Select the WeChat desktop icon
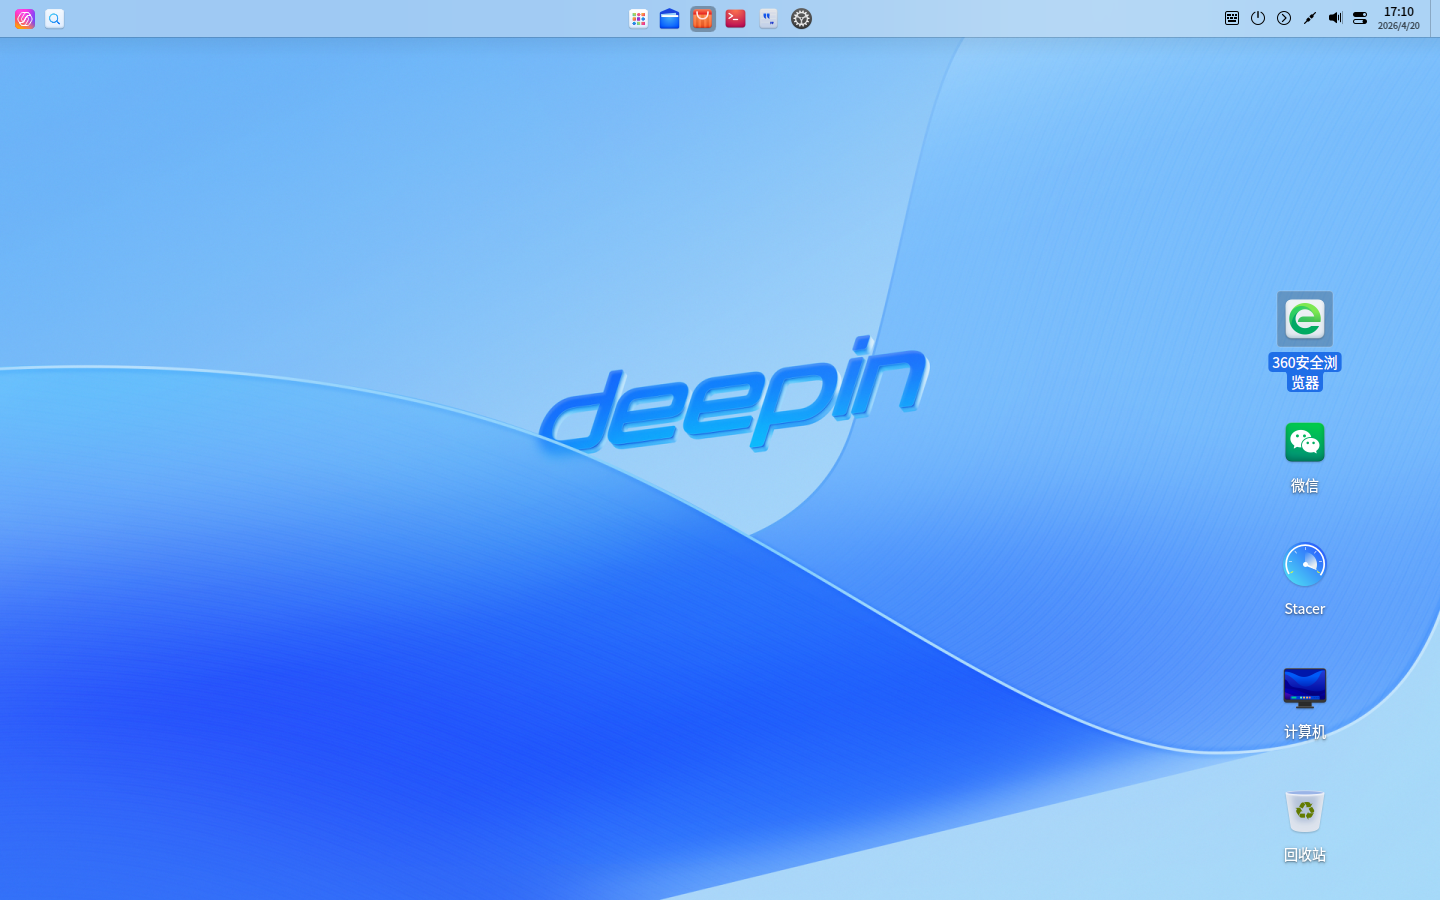 1305,442
